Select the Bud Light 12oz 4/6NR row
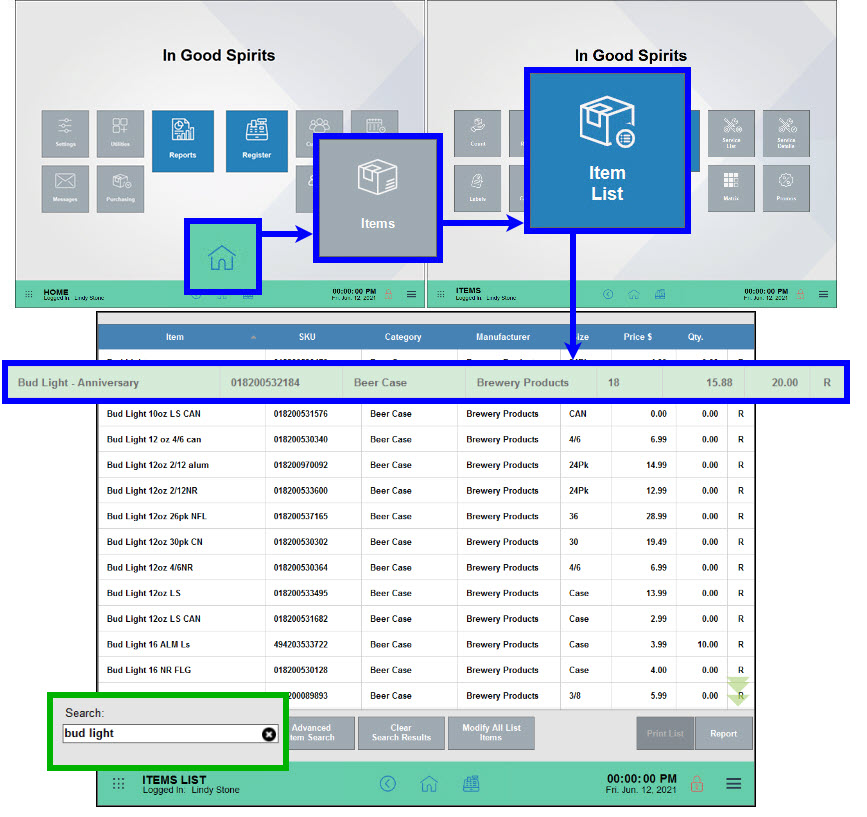The image size is (867, 817). tap(426, 568)
